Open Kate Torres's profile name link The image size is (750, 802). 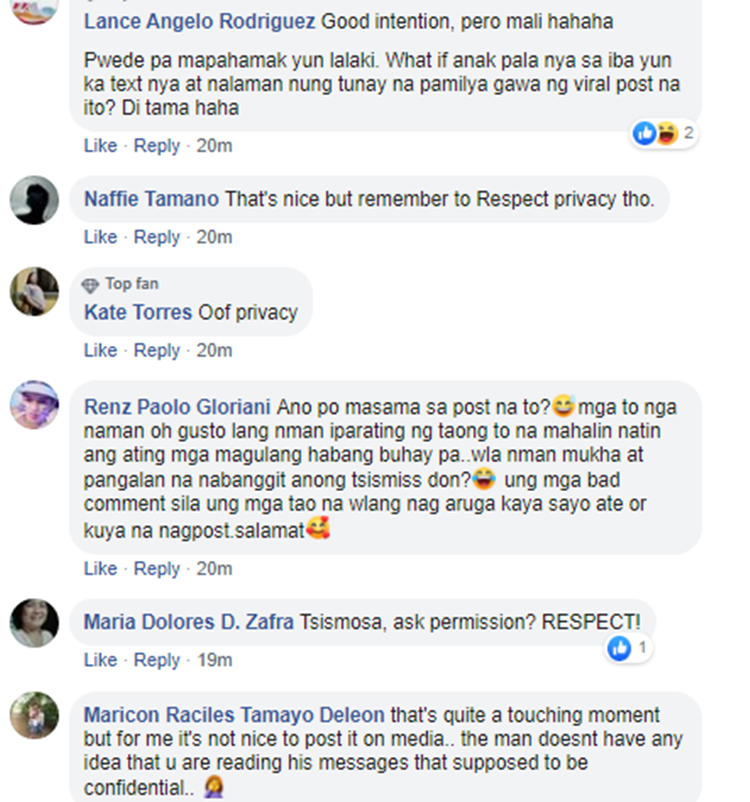(138, 313)
